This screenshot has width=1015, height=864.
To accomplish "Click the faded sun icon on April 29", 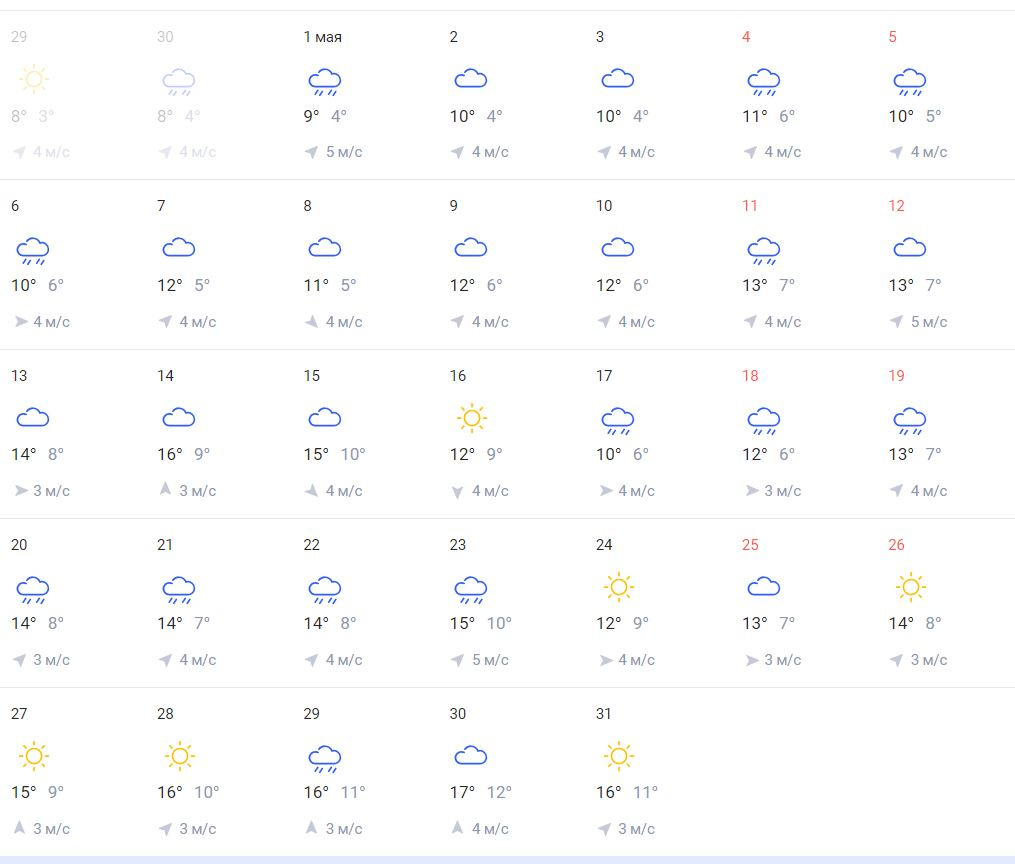I will pyautogui.click(x=33, y=80).
